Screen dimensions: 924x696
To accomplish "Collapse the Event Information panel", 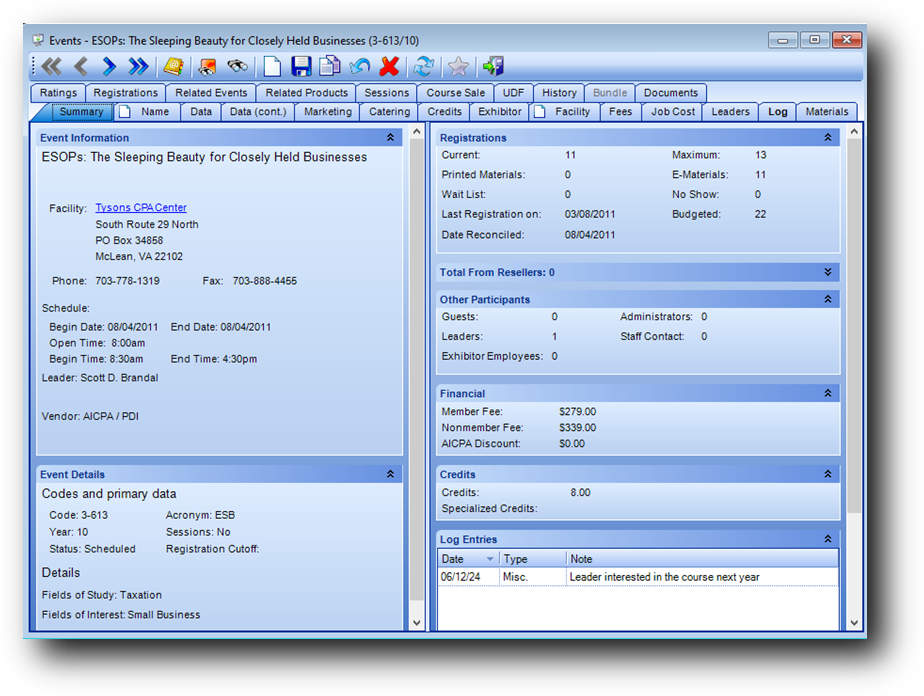I will pyautogui.click(x=390, y=138).
